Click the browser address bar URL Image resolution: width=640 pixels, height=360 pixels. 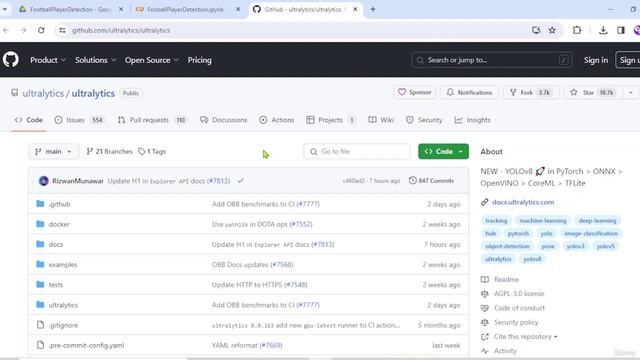(121, 30)
